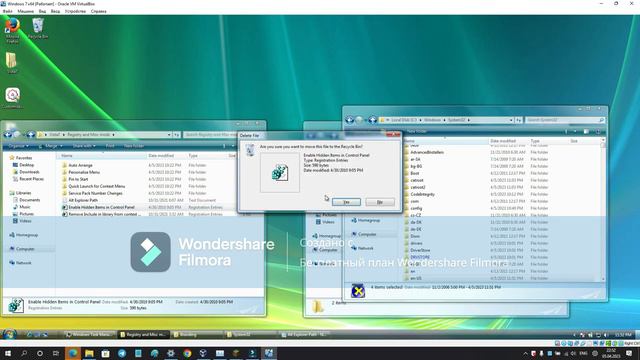Viewport: 640px width, 360px height.
Task: Click Yes in the Delete File dialog
Action: coord(346,202)
